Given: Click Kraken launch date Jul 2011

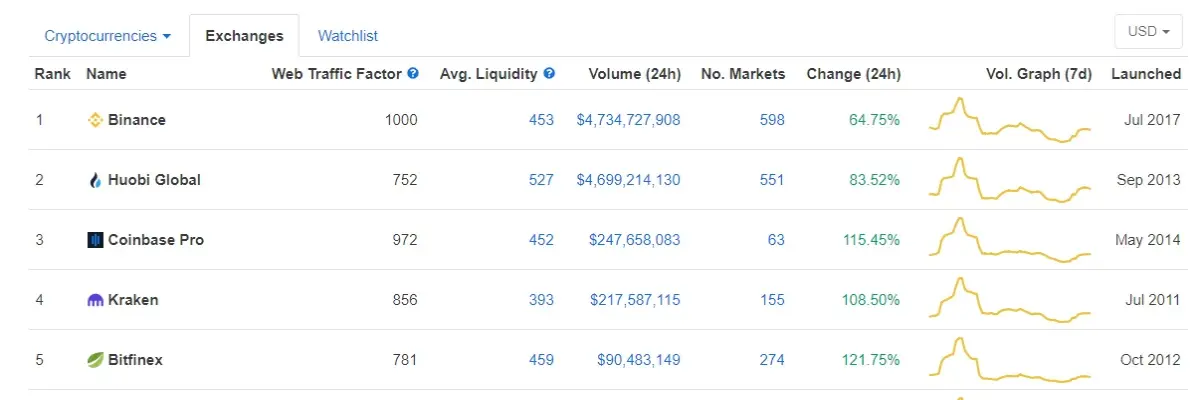Looking at the screenshot, I should point(1153,300).
